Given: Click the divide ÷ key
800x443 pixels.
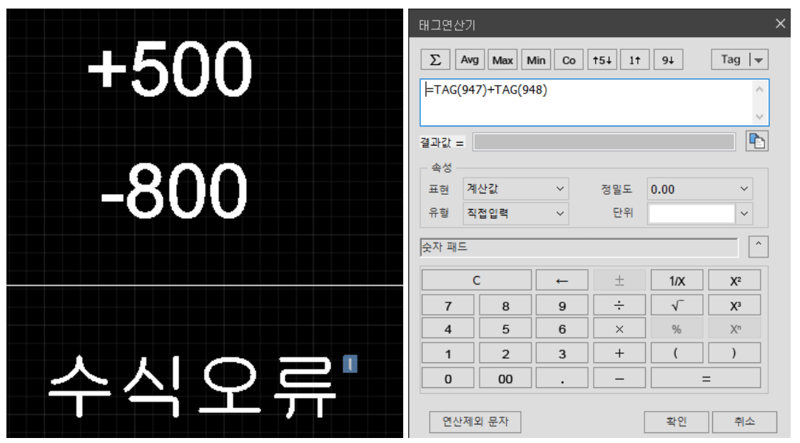Looking at the screenshot, I should [x=619, y=305].
